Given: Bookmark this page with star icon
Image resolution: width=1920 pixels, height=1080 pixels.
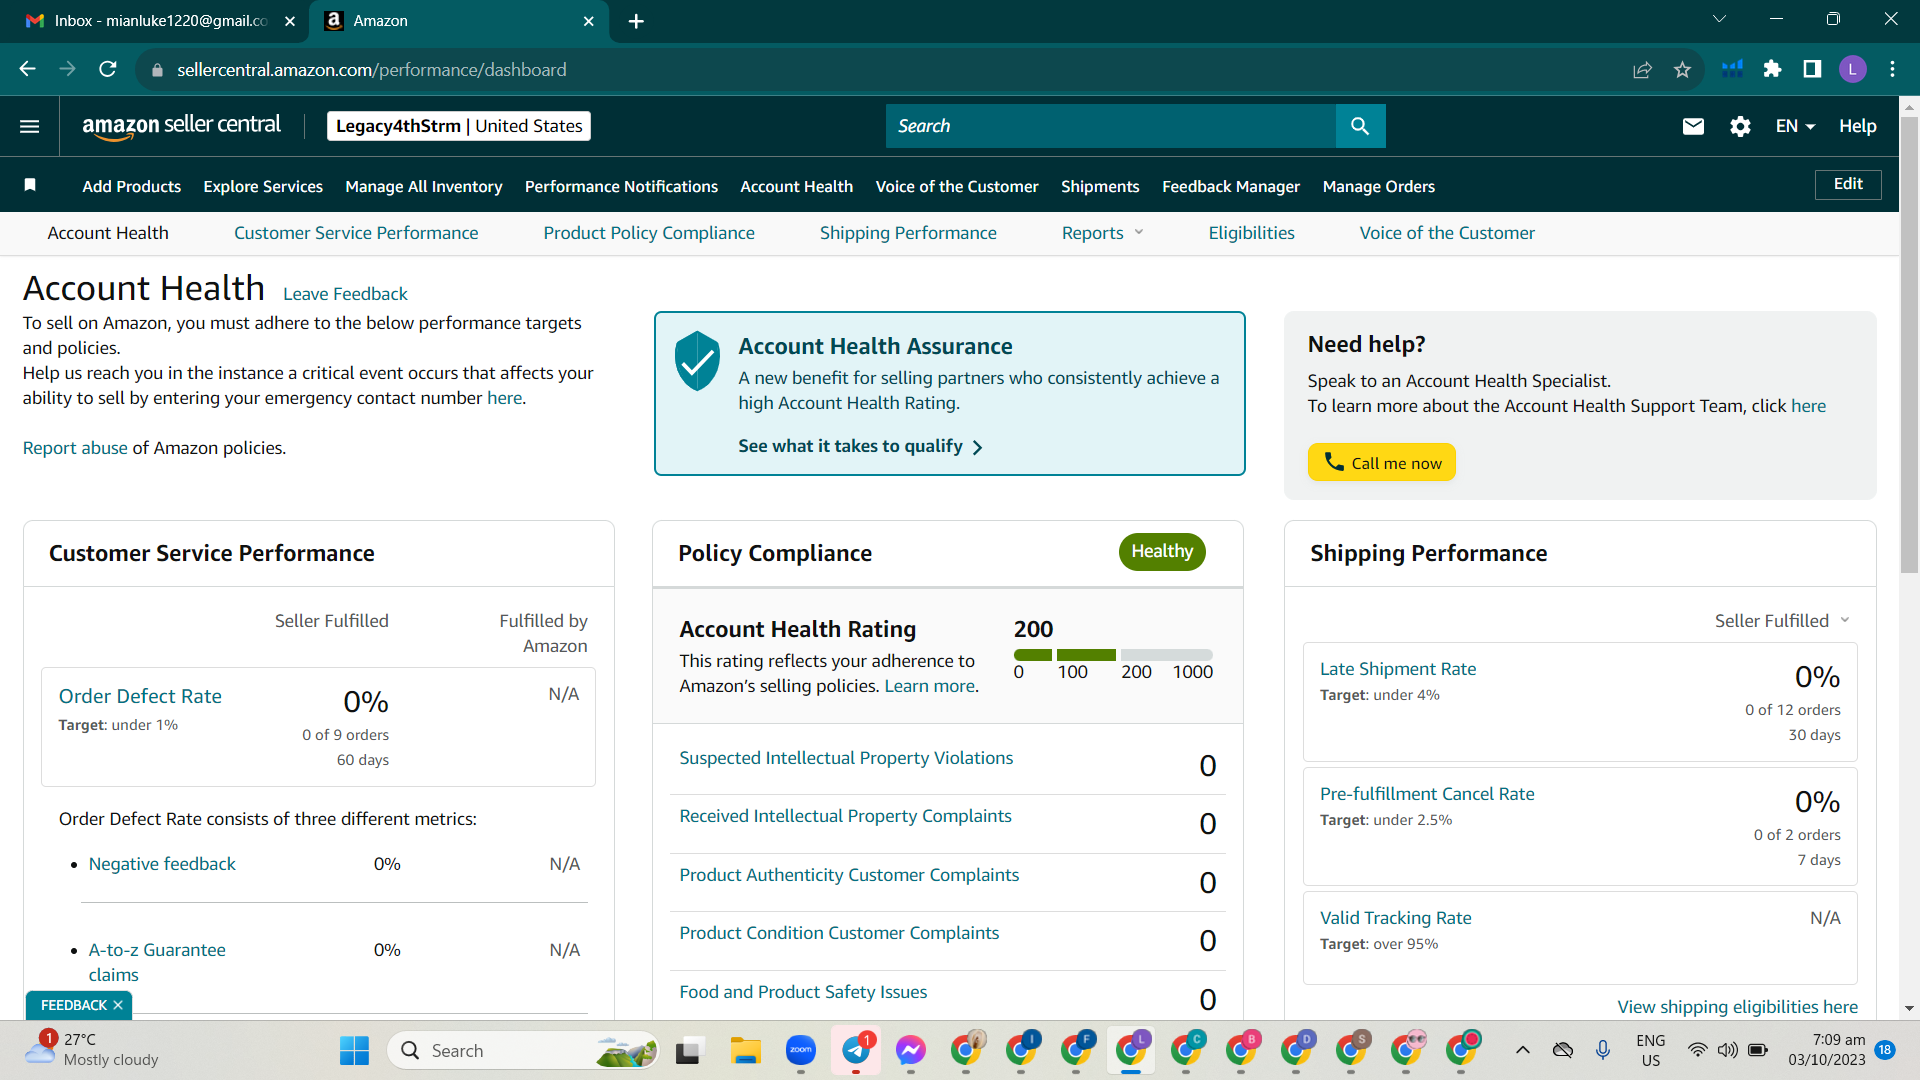Looking at the screenshot, I should [x=1682, y=69].
